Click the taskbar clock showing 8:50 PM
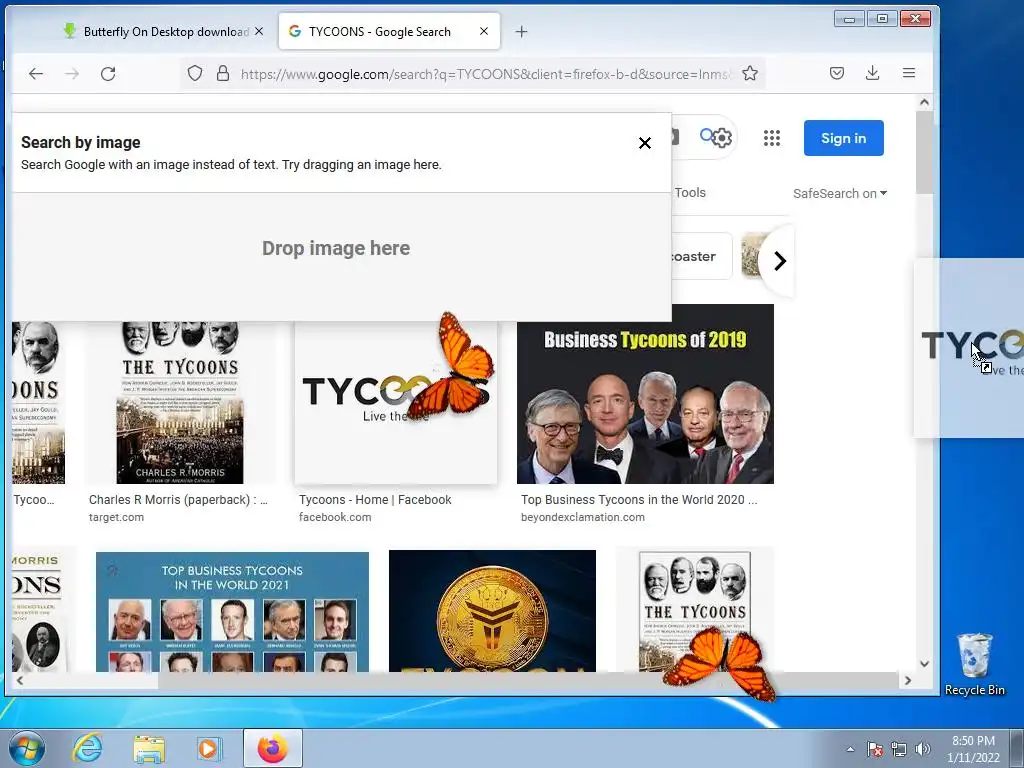 pyautogui.click(x=973, y=749)
